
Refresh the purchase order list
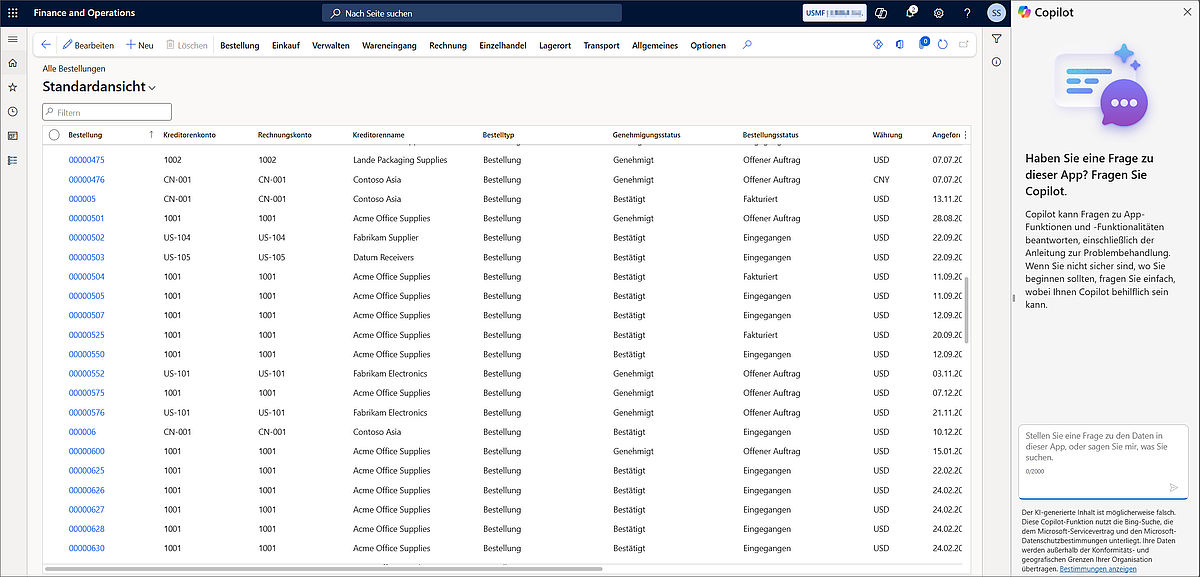pos(943,45)
